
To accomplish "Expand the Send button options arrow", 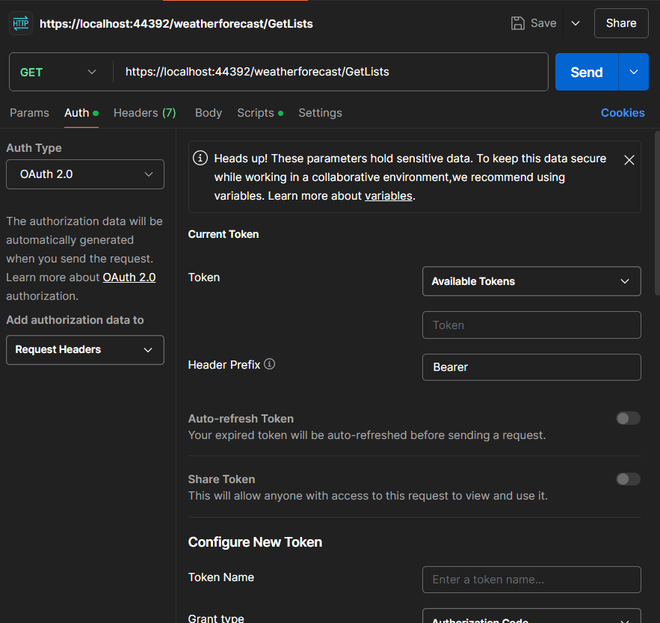I will click(x=634, y=72).
